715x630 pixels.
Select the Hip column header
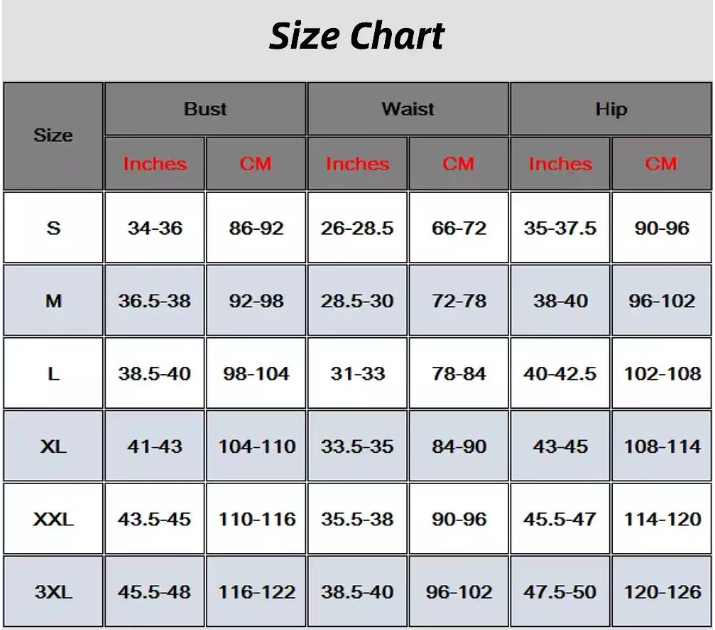[x=611, y=109]
